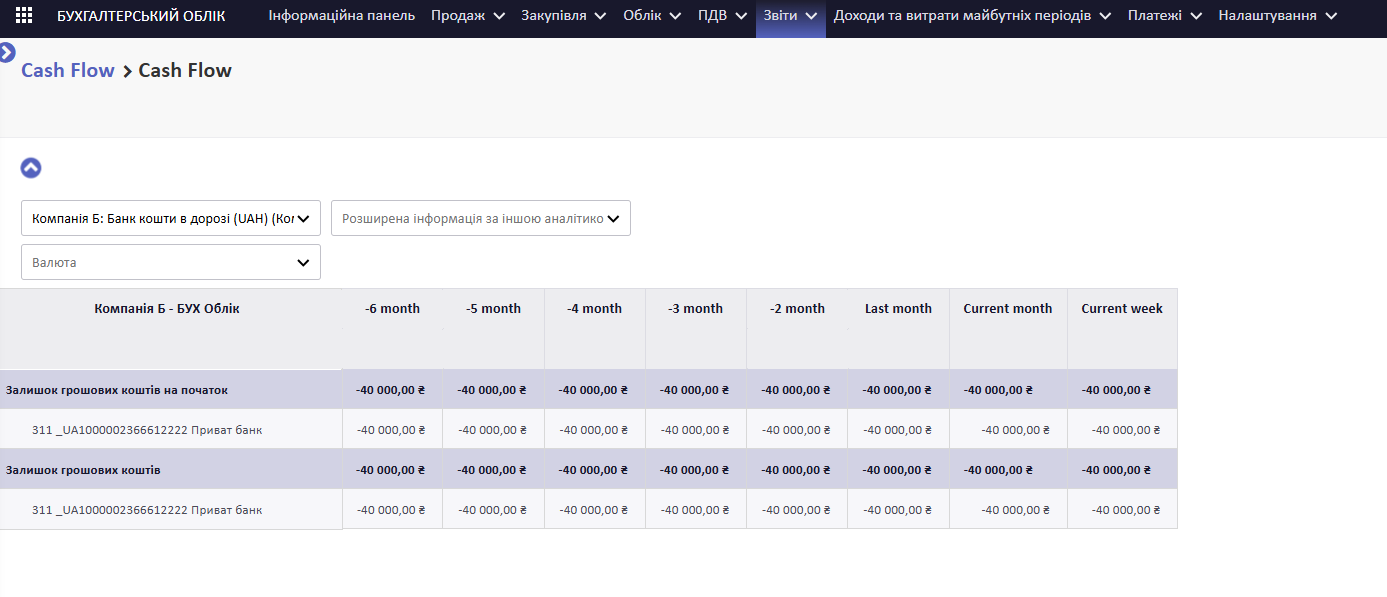Click the Current week column header
The height and width of the screenshot is (597, 1387).
pos(1122,309)
